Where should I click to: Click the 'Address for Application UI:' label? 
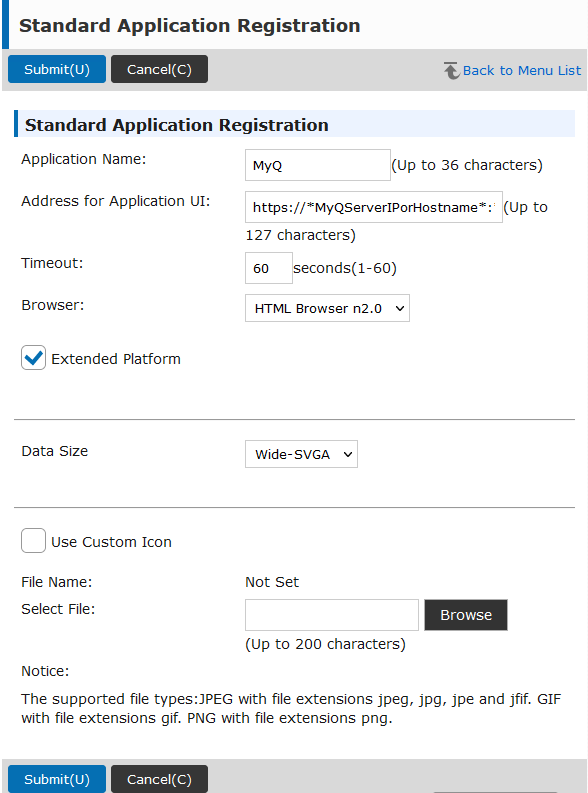[x=115, y=201]
